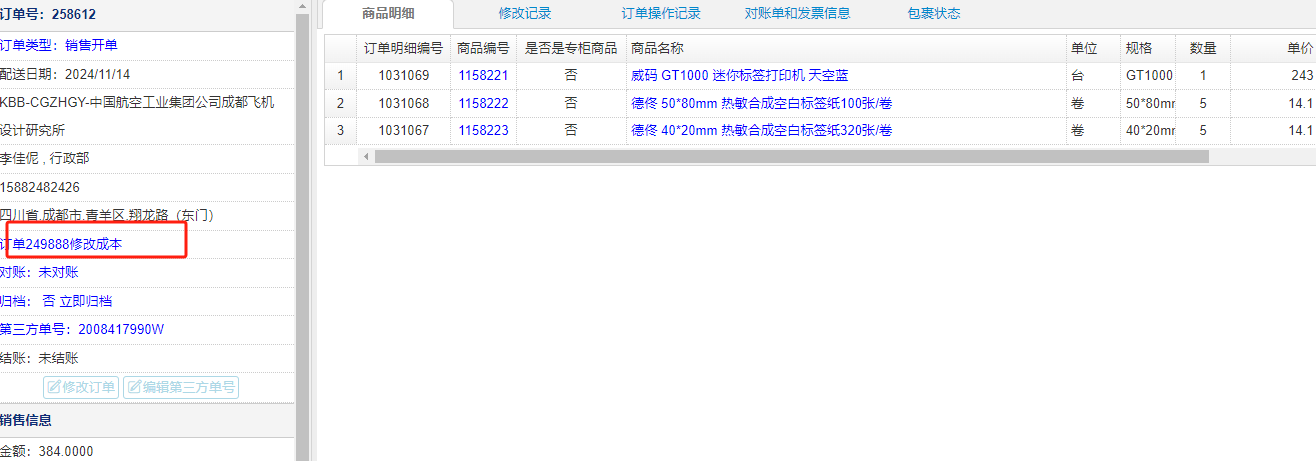Click the table's horizontal scrollbar thumb

coord(791,157)
